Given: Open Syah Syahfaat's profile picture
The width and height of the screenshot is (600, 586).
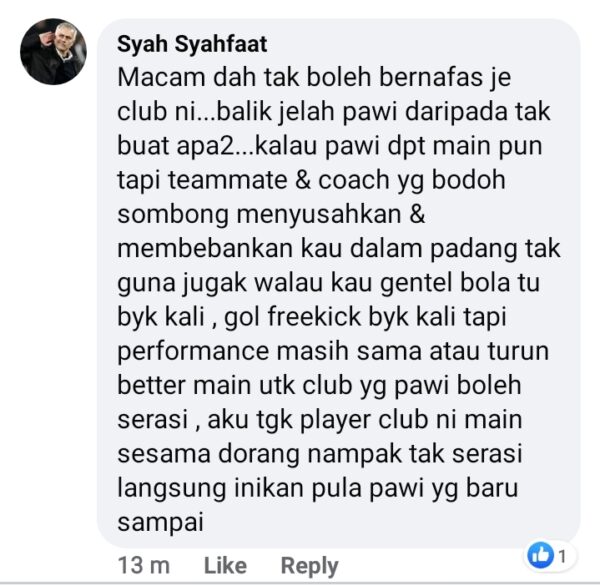Looking at the screenshot, I should pos(53,51).
